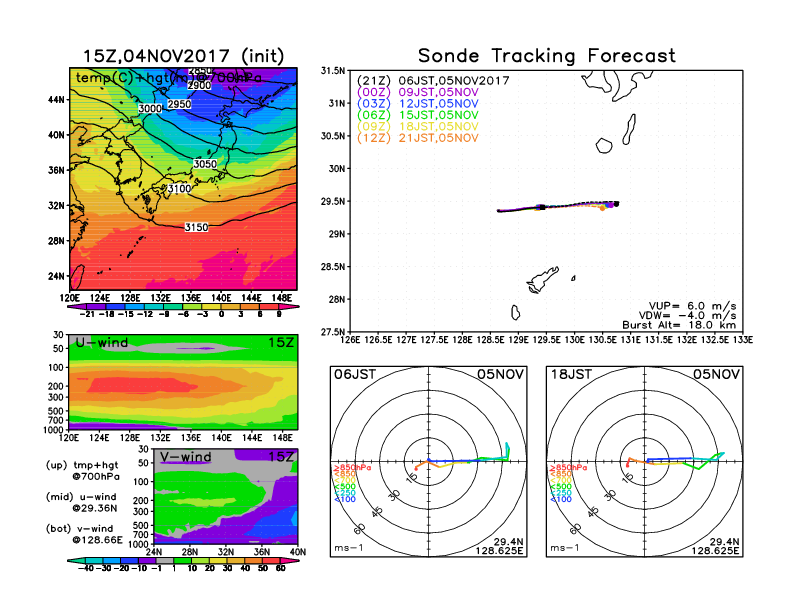Click the 3100 contour label
The image size is (792, 612).
(x=179, y=189)
